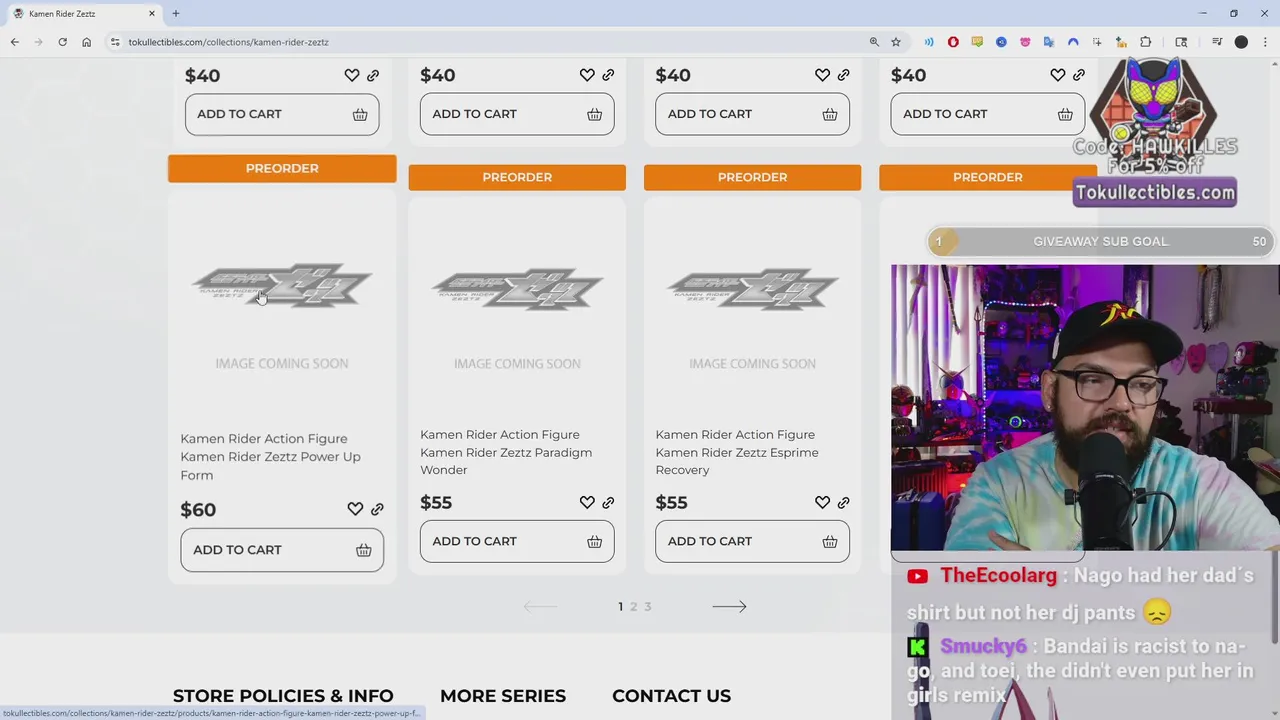Bookmark this page with the star

(x=896, y=42)
